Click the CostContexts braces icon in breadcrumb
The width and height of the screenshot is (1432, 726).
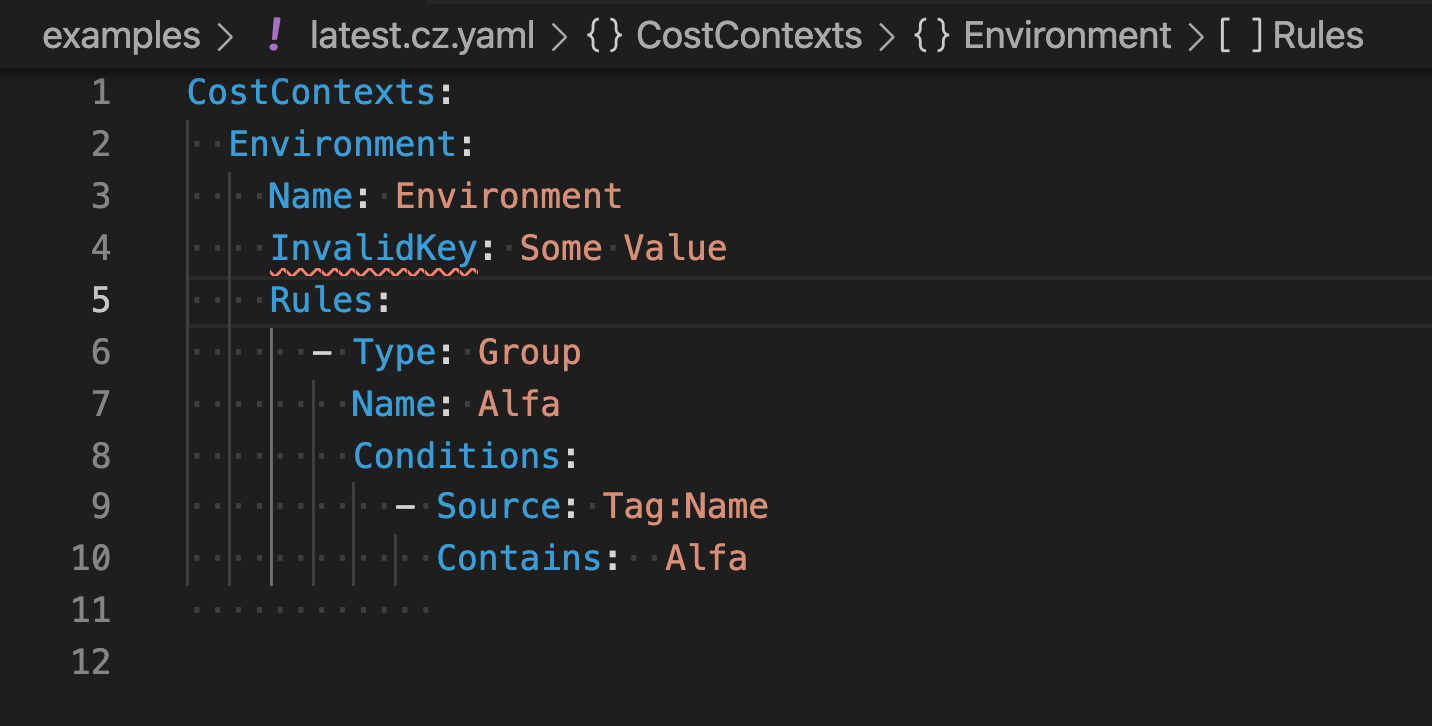point(606,36)
